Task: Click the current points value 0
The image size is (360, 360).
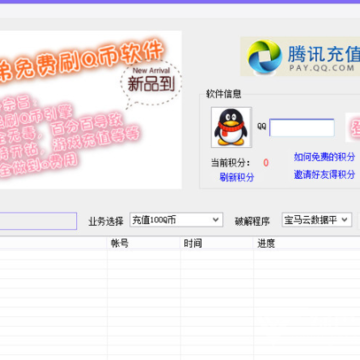Action: click(x=266, y=163)
